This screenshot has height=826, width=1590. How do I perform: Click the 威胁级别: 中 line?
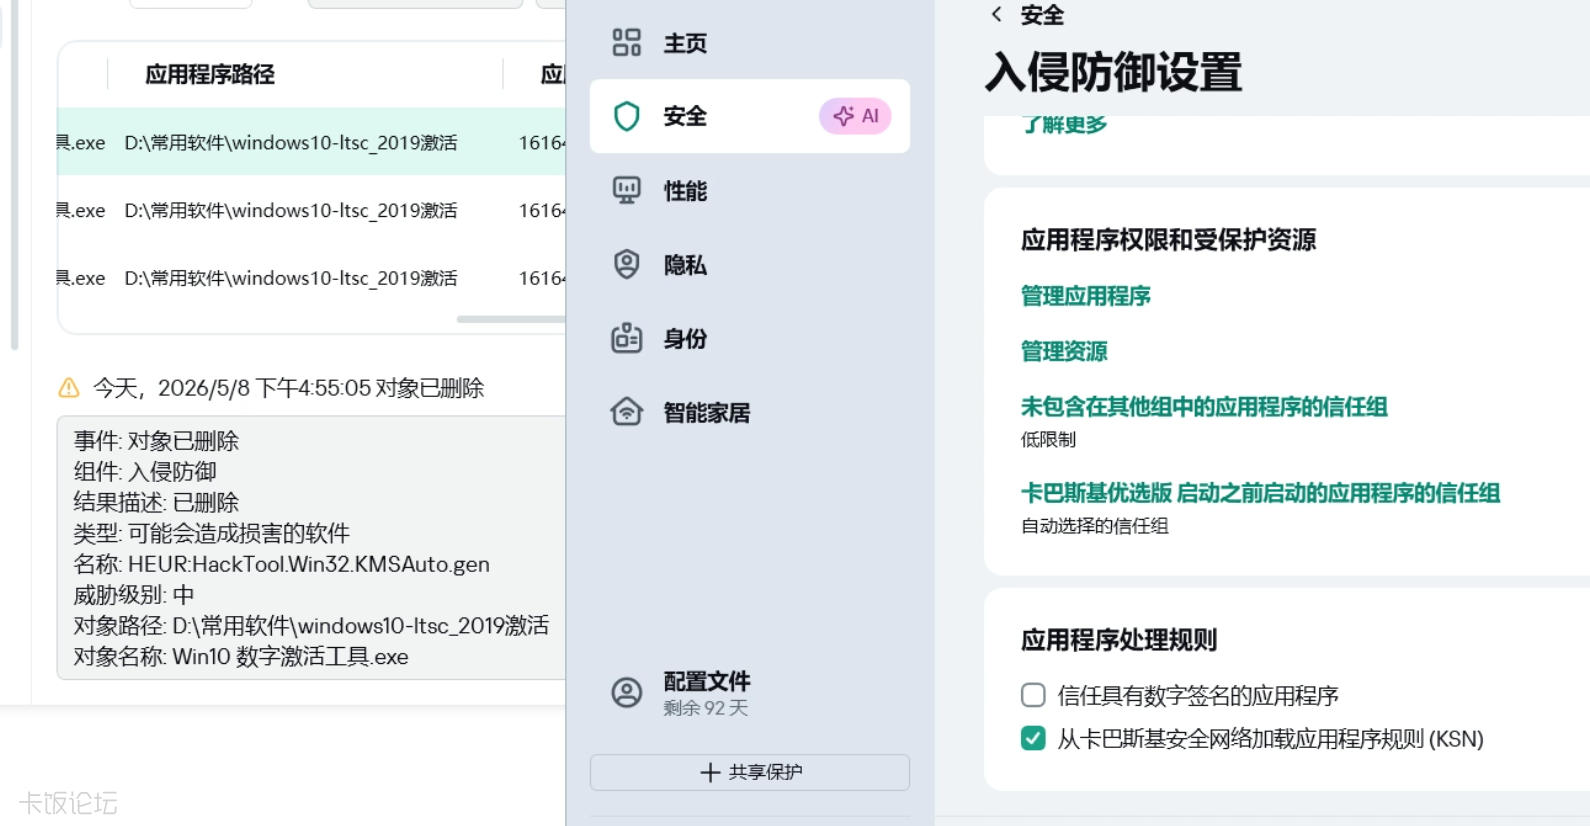[134, 595]
